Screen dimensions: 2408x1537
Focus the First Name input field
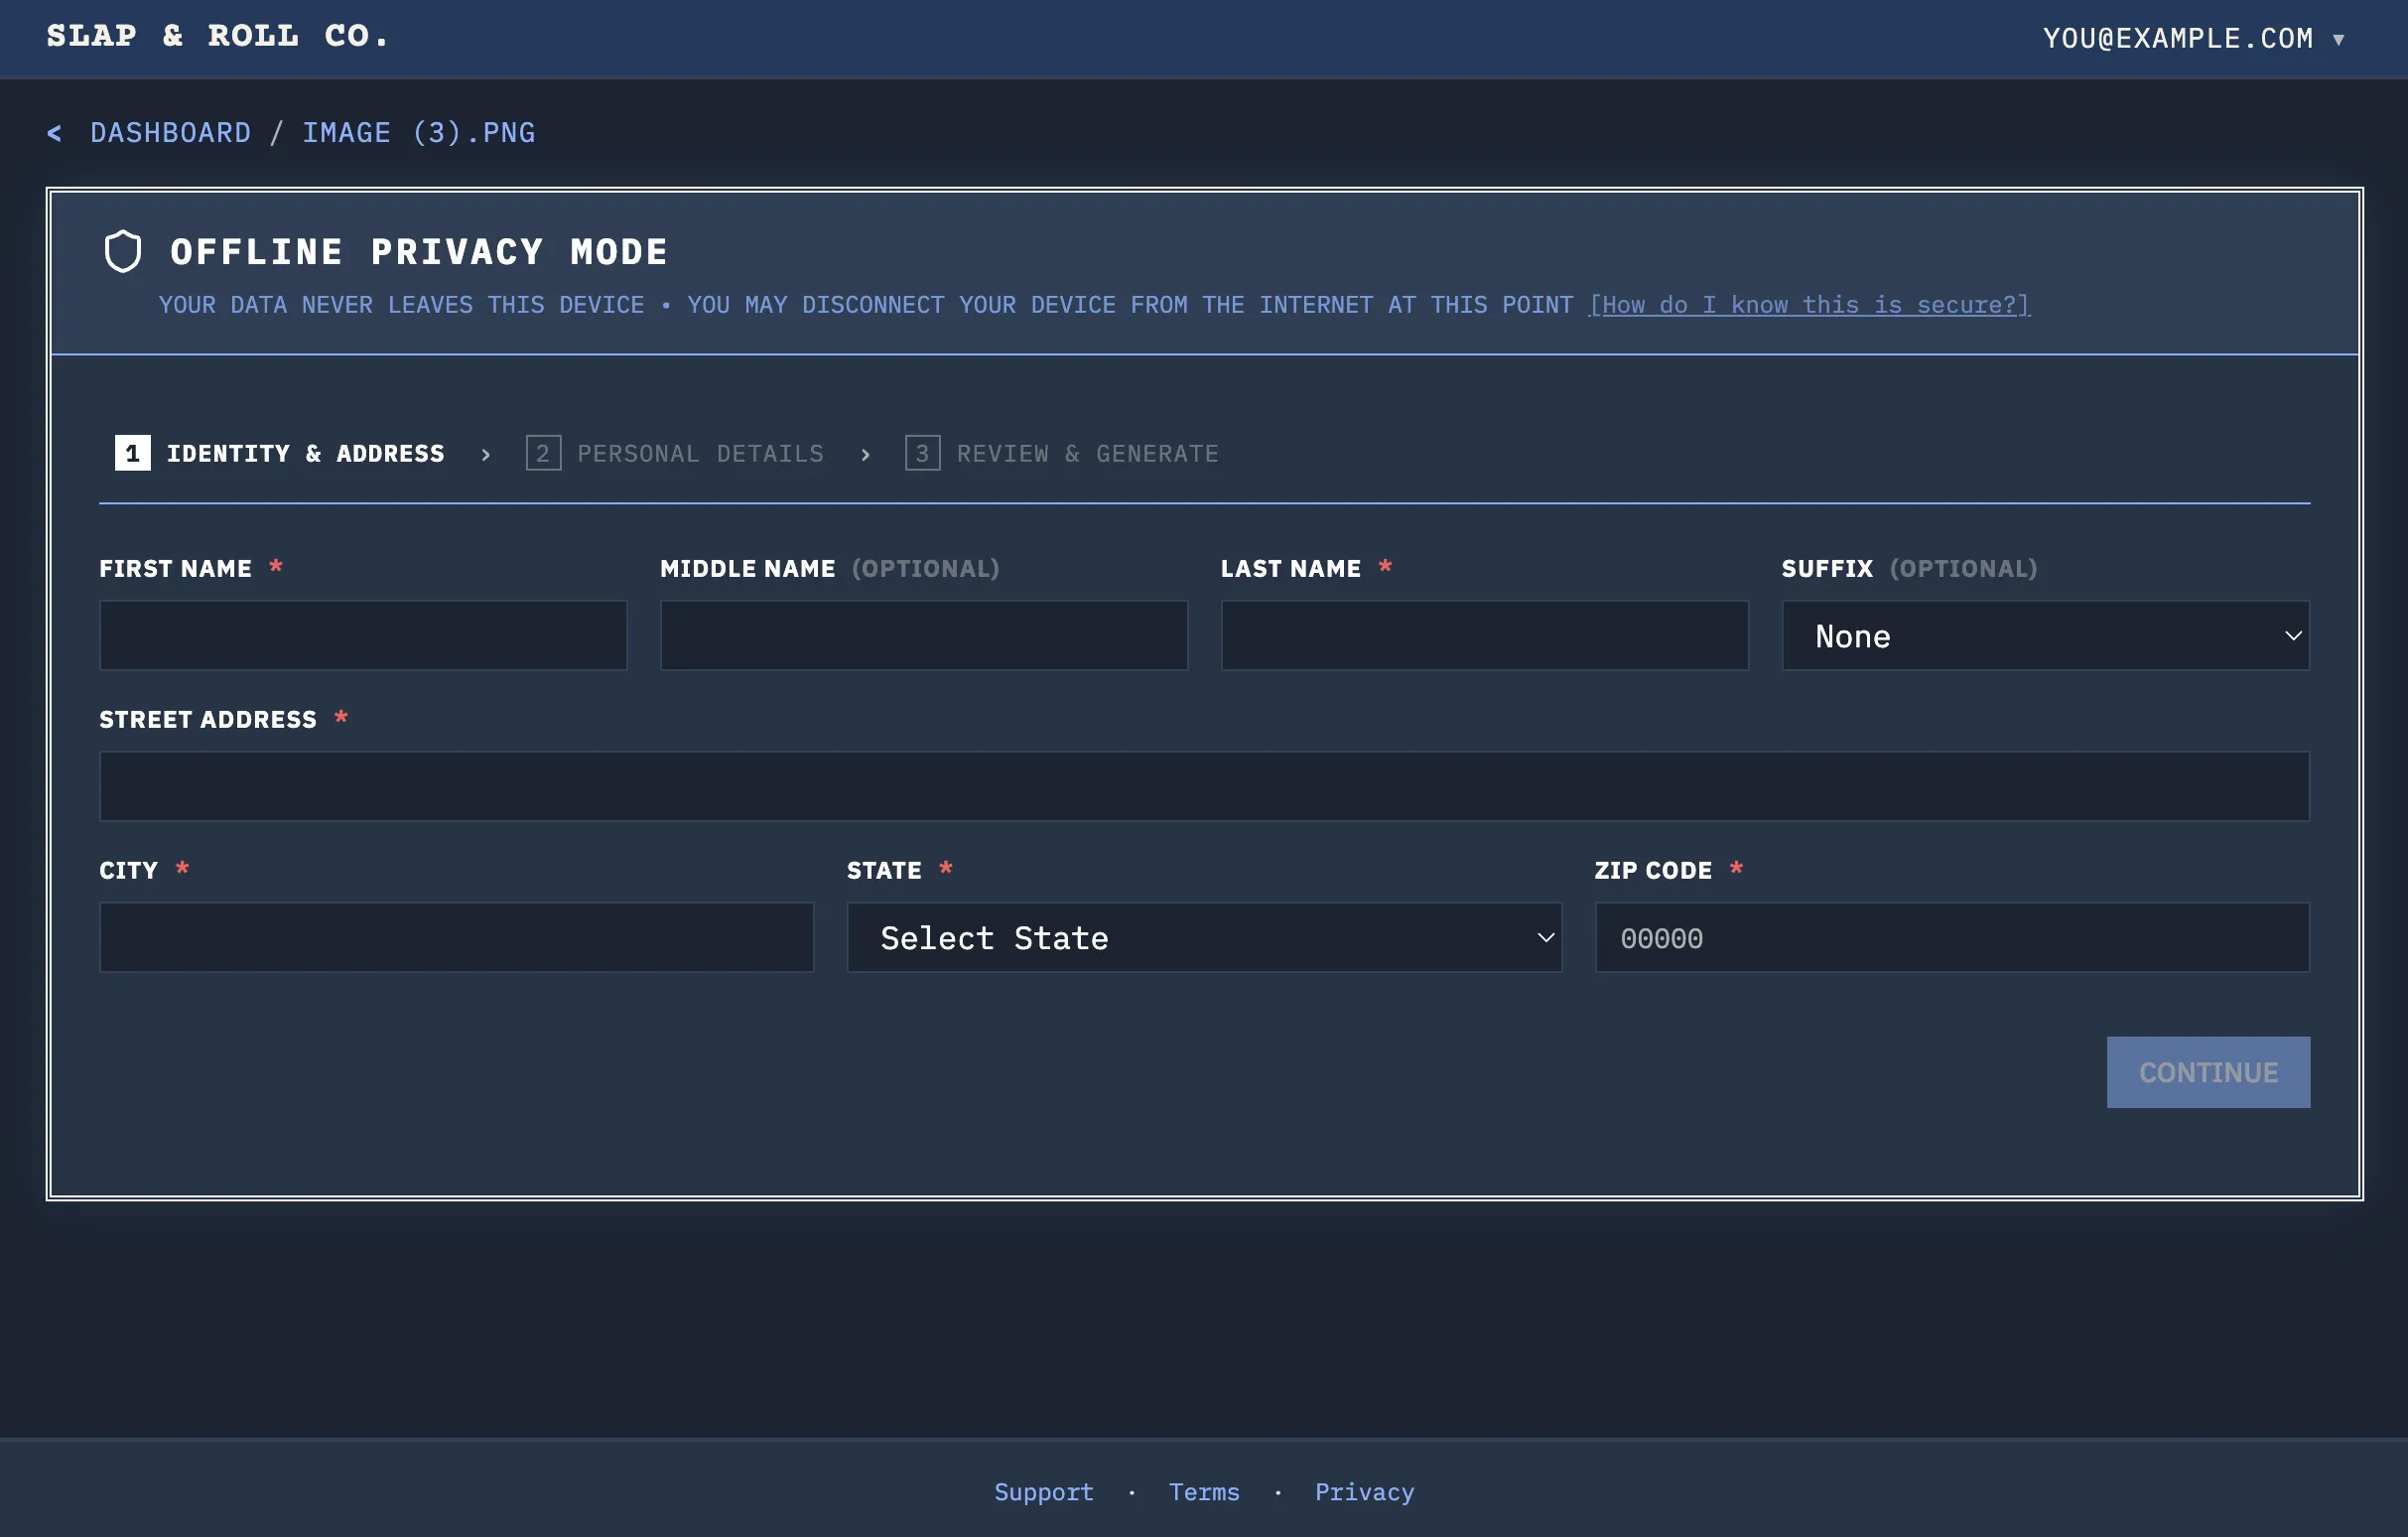(x=363, y=636)
